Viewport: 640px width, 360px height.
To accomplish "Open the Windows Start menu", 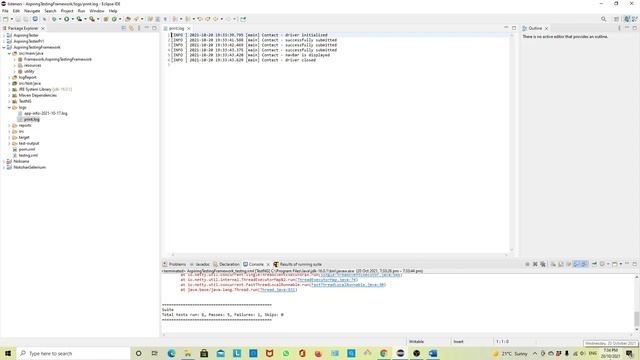I will (x=8, y=353).
